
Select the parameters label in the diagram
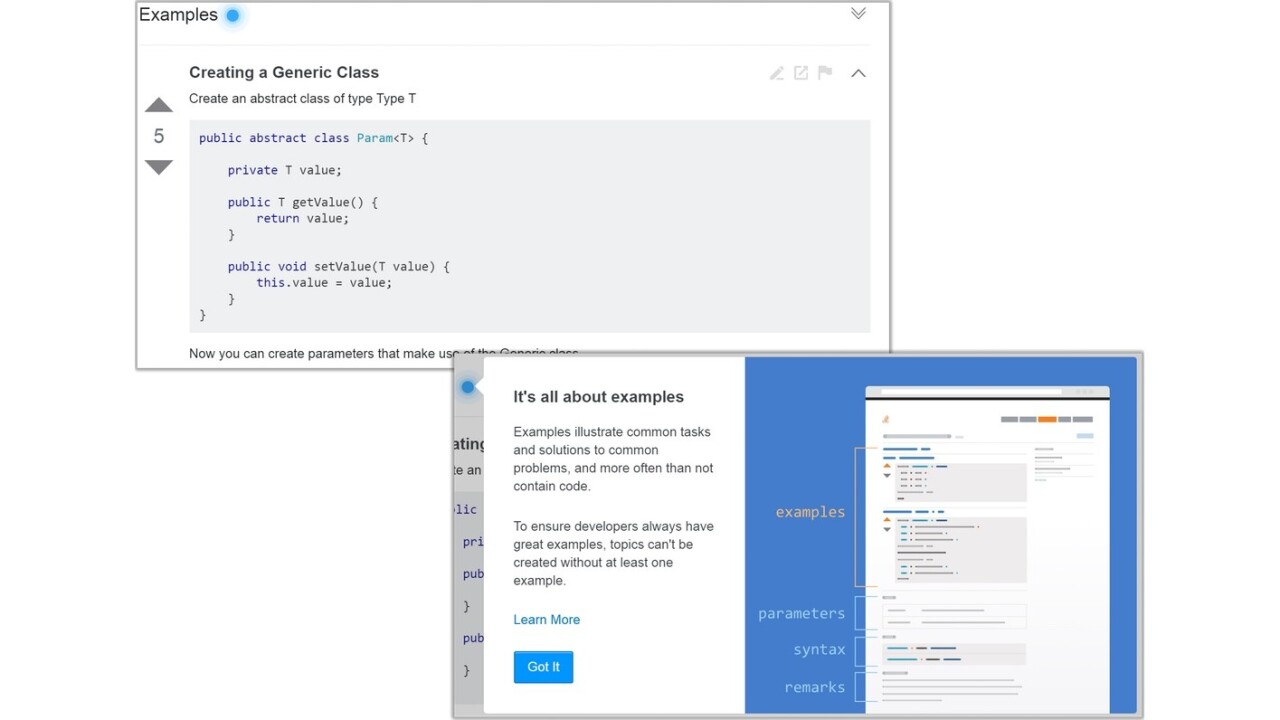801,614
